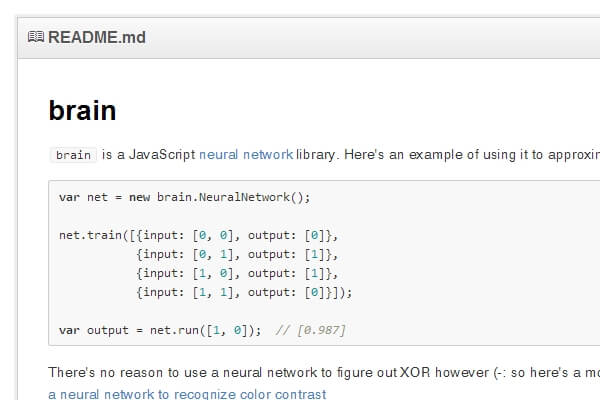The height and width of the screenshot is (400, 600).
Task: Click the brain heading
Action: (x=82, y=111)
